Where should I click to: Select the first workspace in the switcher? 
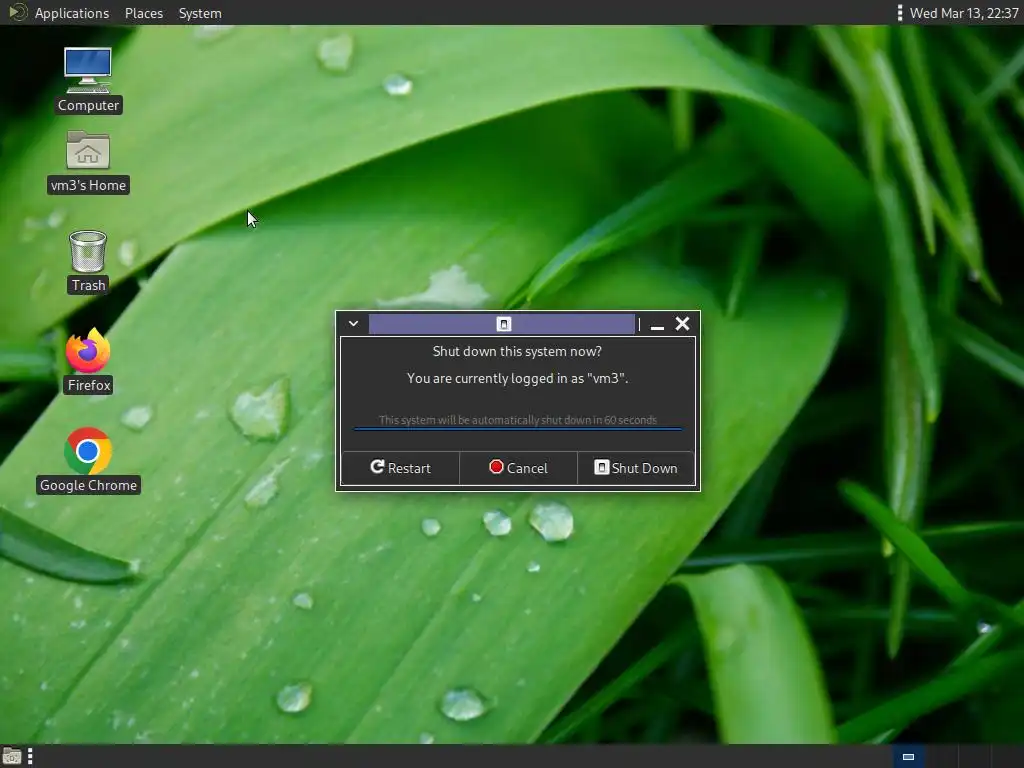908,757
